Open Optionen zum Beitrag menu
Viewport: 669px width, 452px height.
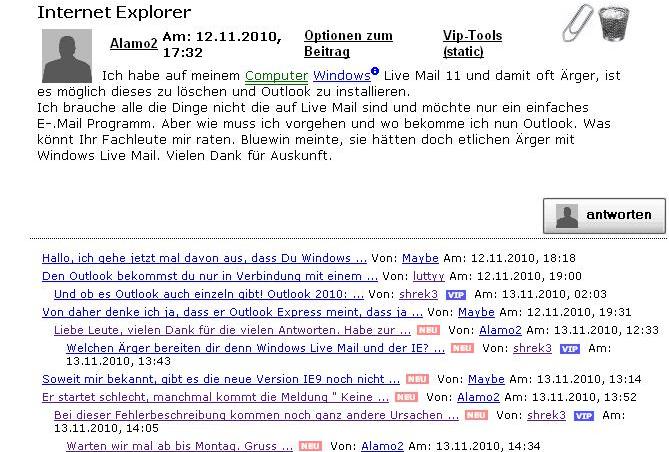[x=348, y=44]
